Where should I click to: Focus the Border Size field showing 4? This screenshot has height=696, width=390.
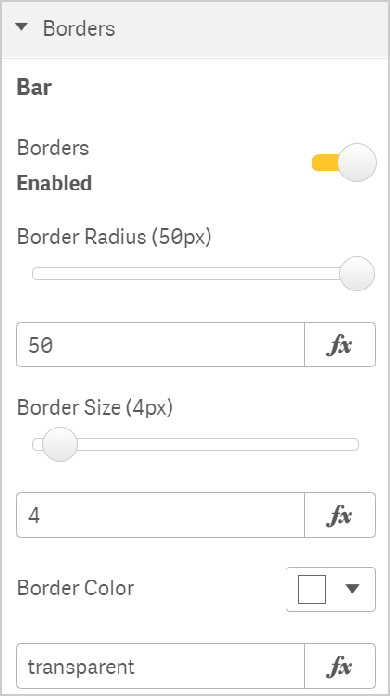161,515
